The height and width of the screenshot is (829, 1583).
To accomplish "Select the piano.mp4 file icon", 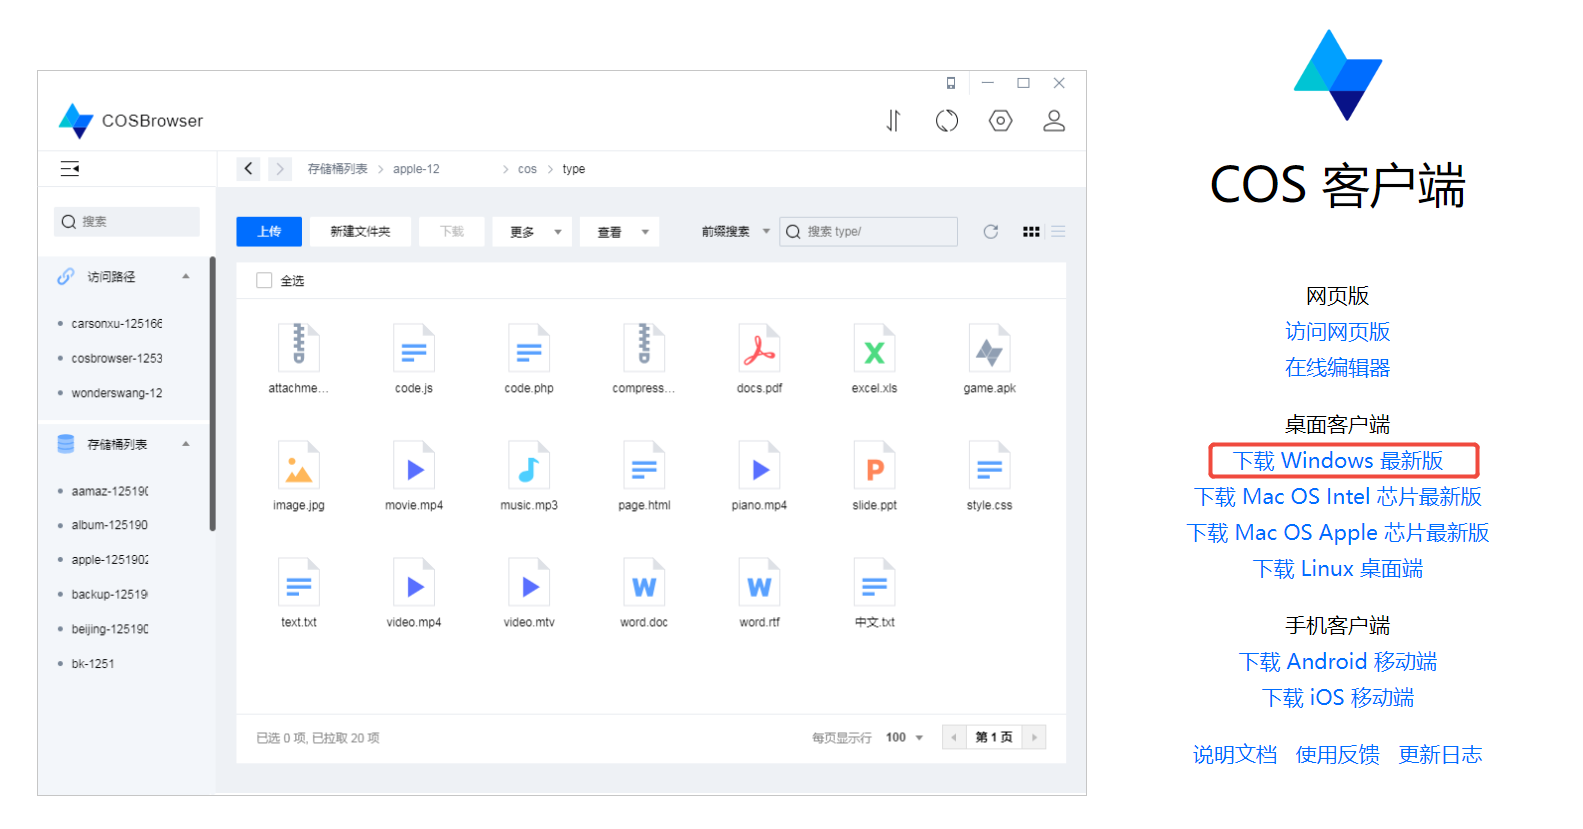I will coord(759,465).
